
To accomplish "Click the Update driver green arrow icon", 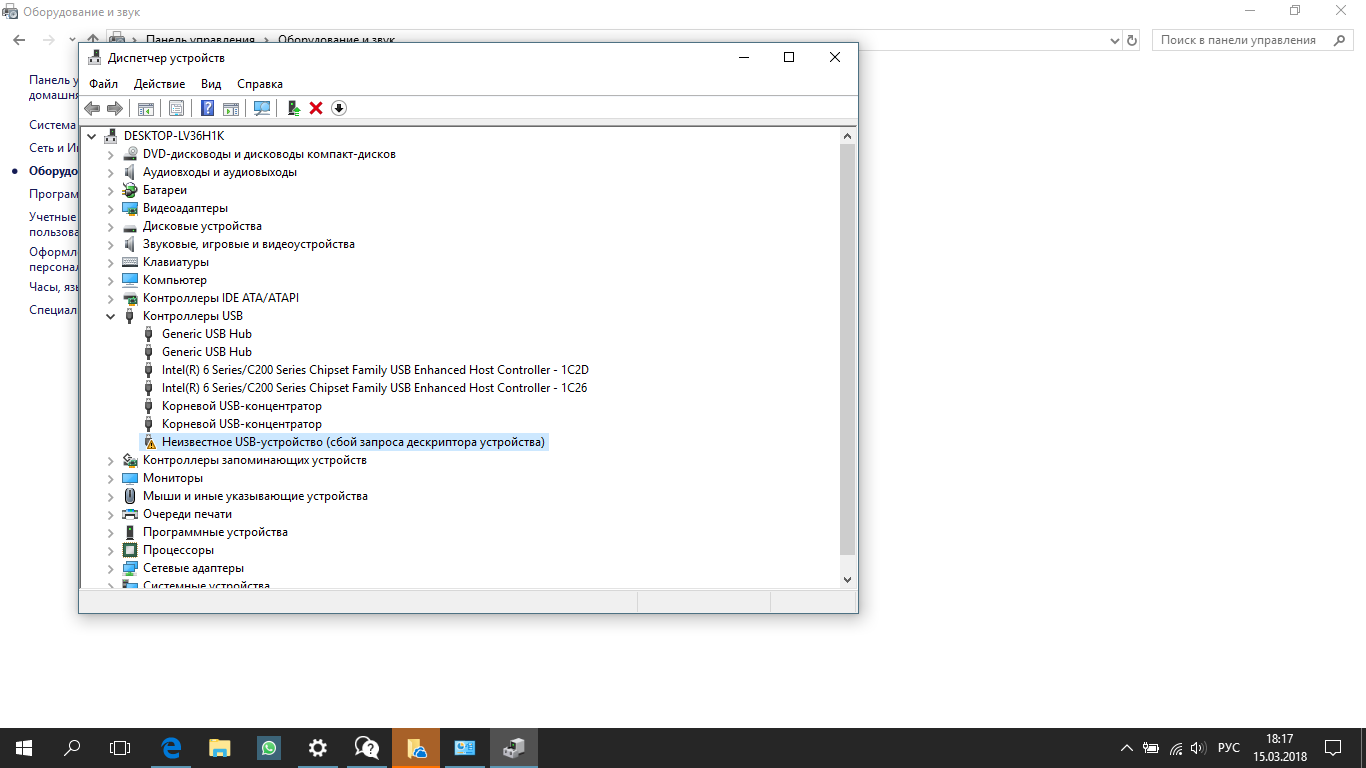I will tap(293, 108).
